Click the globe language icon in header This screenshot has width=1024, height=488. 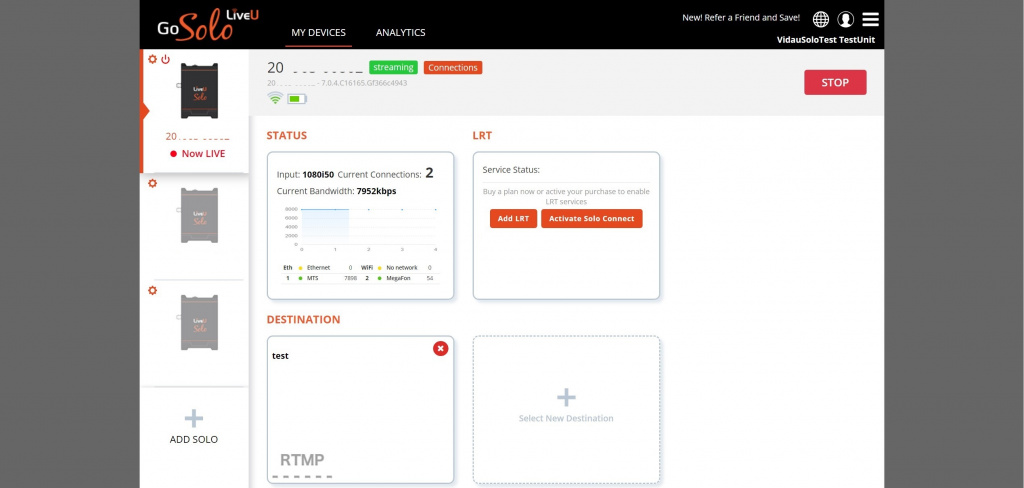click(821, 19)
